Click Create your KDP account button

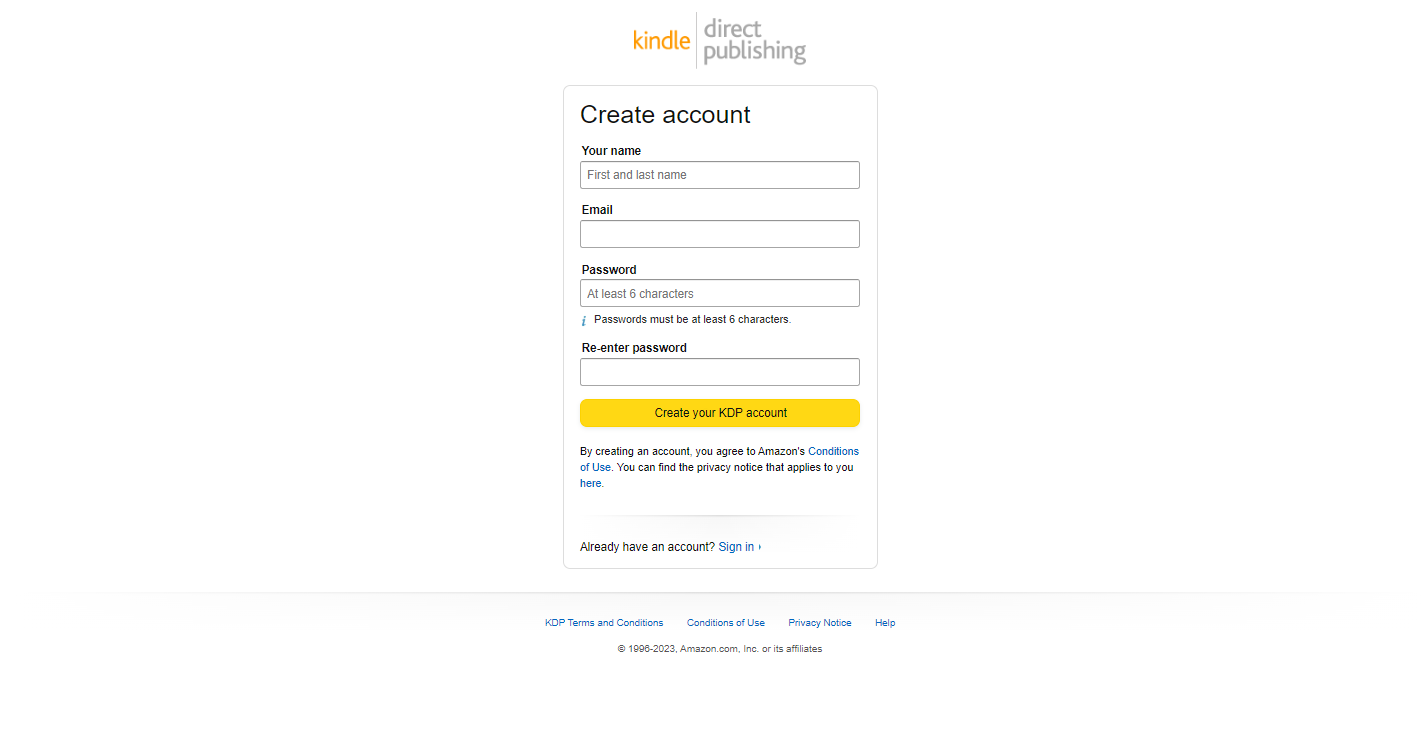point(720,413)
